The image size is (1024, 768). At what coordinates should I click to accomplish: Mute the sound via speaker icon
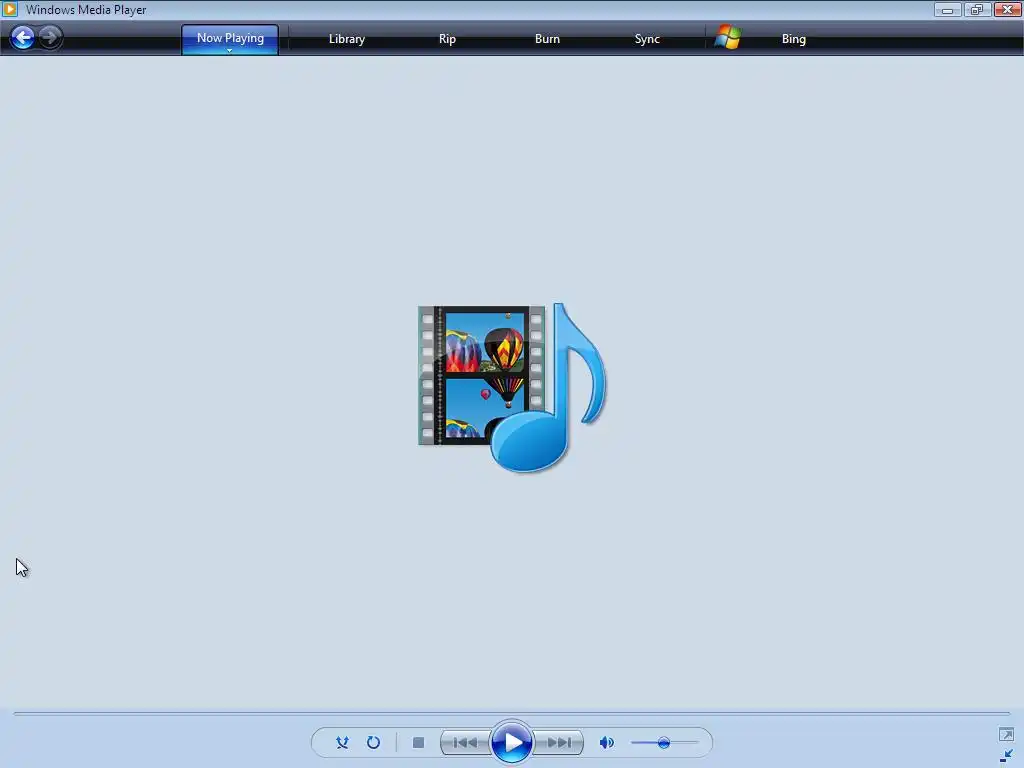pyautogui.click(x=607, y=743)
